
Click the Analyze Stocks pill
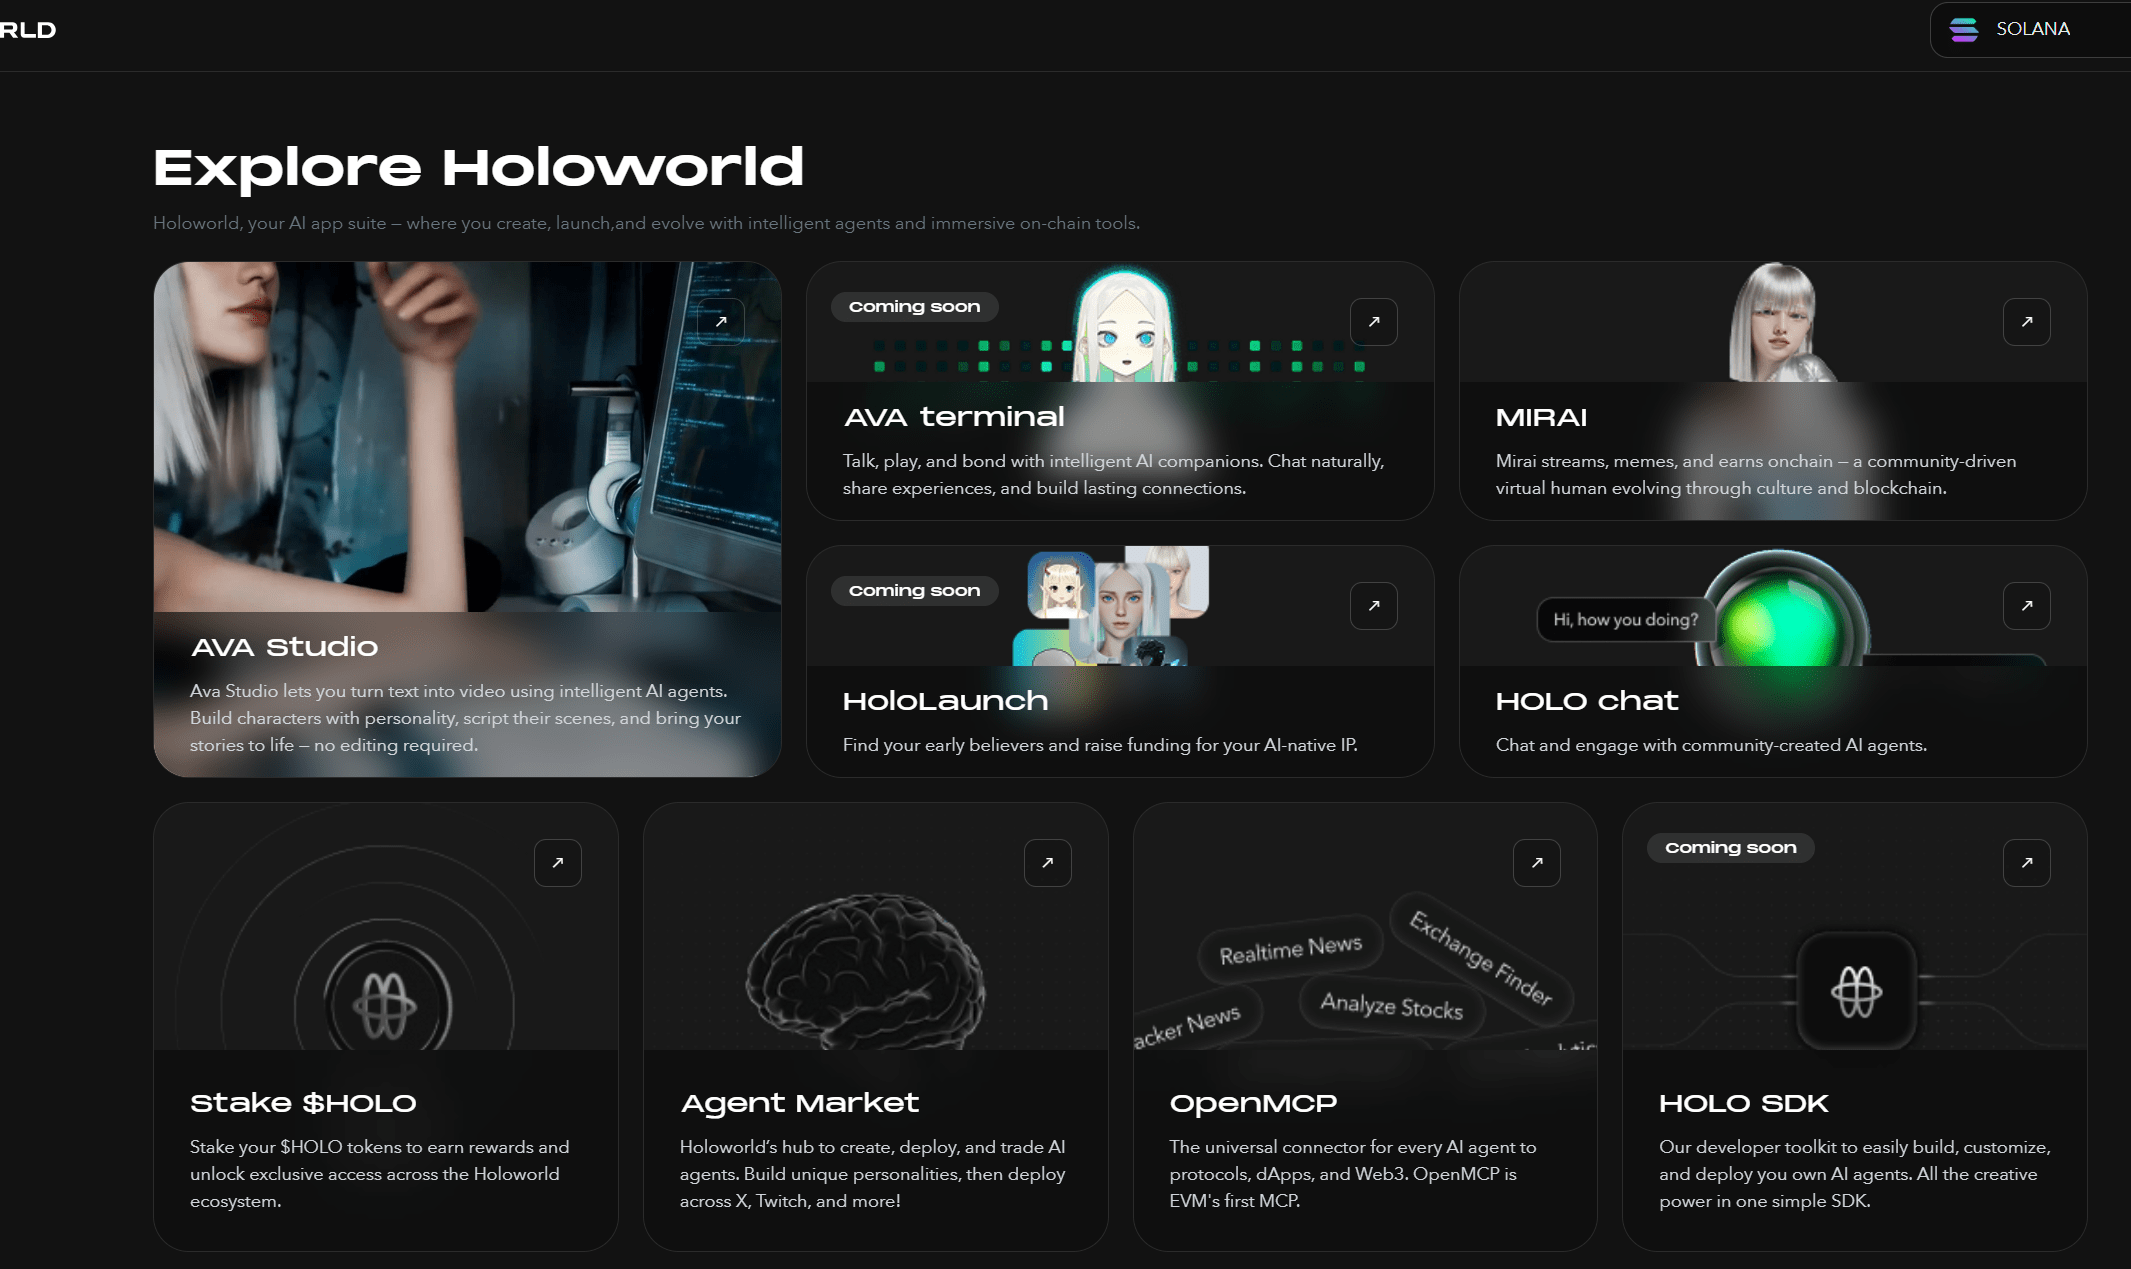(1391, 1005)
